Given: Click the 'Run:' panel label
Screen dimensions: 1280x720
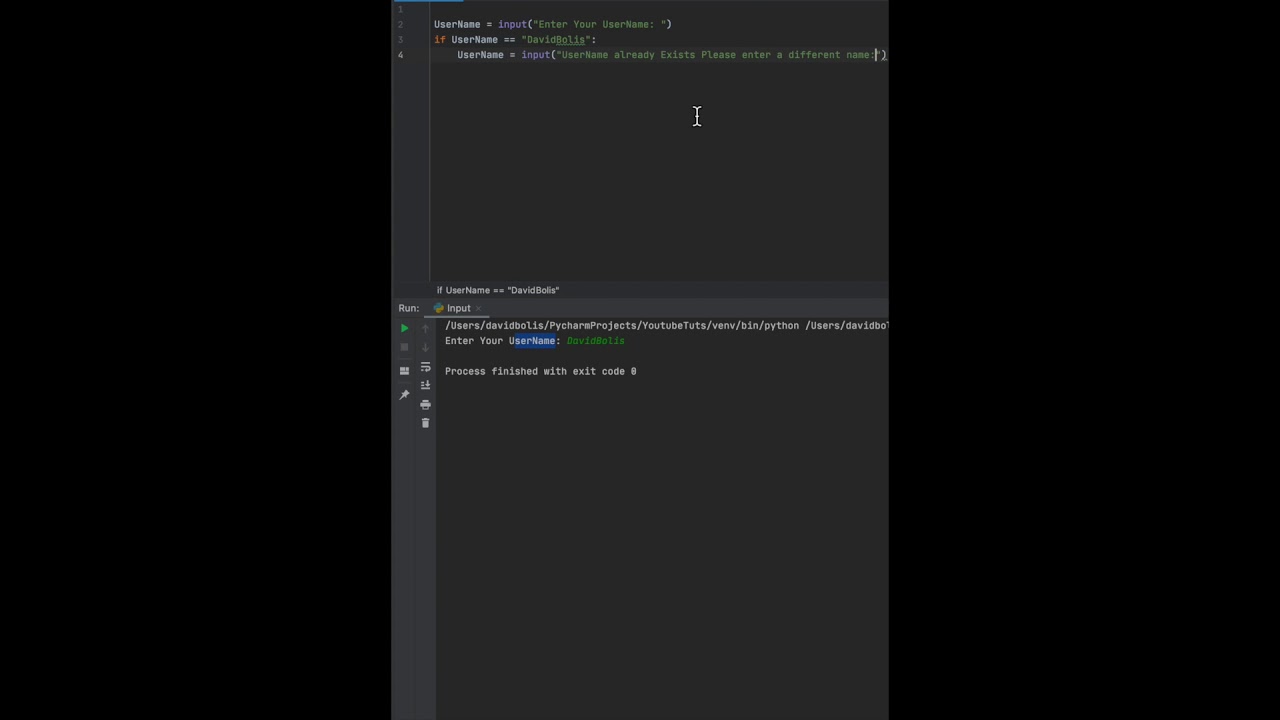Looking at the screenshot, I should click(408, 308).
